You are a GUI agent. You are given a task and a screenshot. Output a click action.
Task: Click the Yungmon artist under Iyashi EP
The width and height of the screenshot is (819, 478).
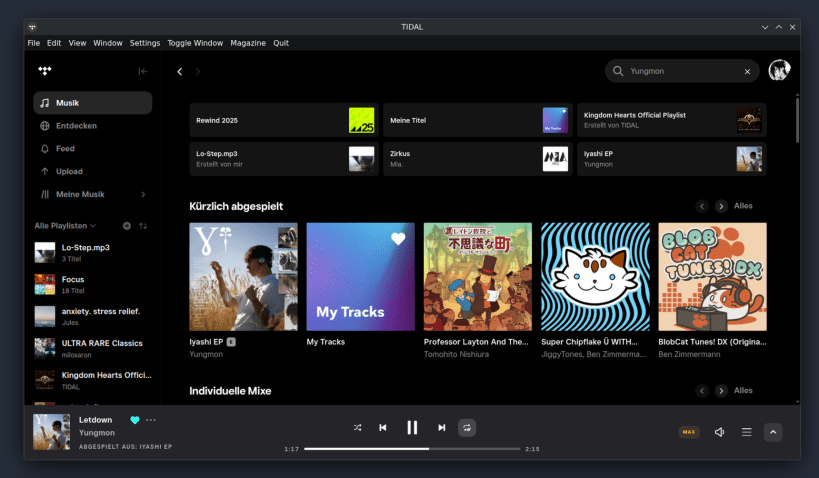click(x=206, y=354)
